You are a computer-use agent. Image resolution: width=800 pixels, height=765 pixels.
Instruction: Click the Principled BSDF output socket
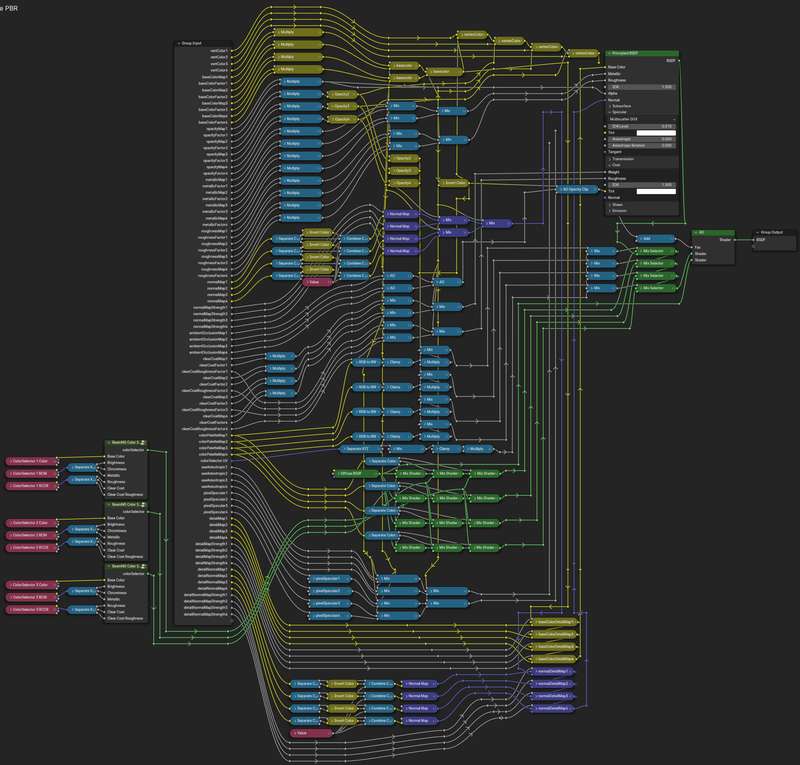pyautogui.click(x=679, y=61)
